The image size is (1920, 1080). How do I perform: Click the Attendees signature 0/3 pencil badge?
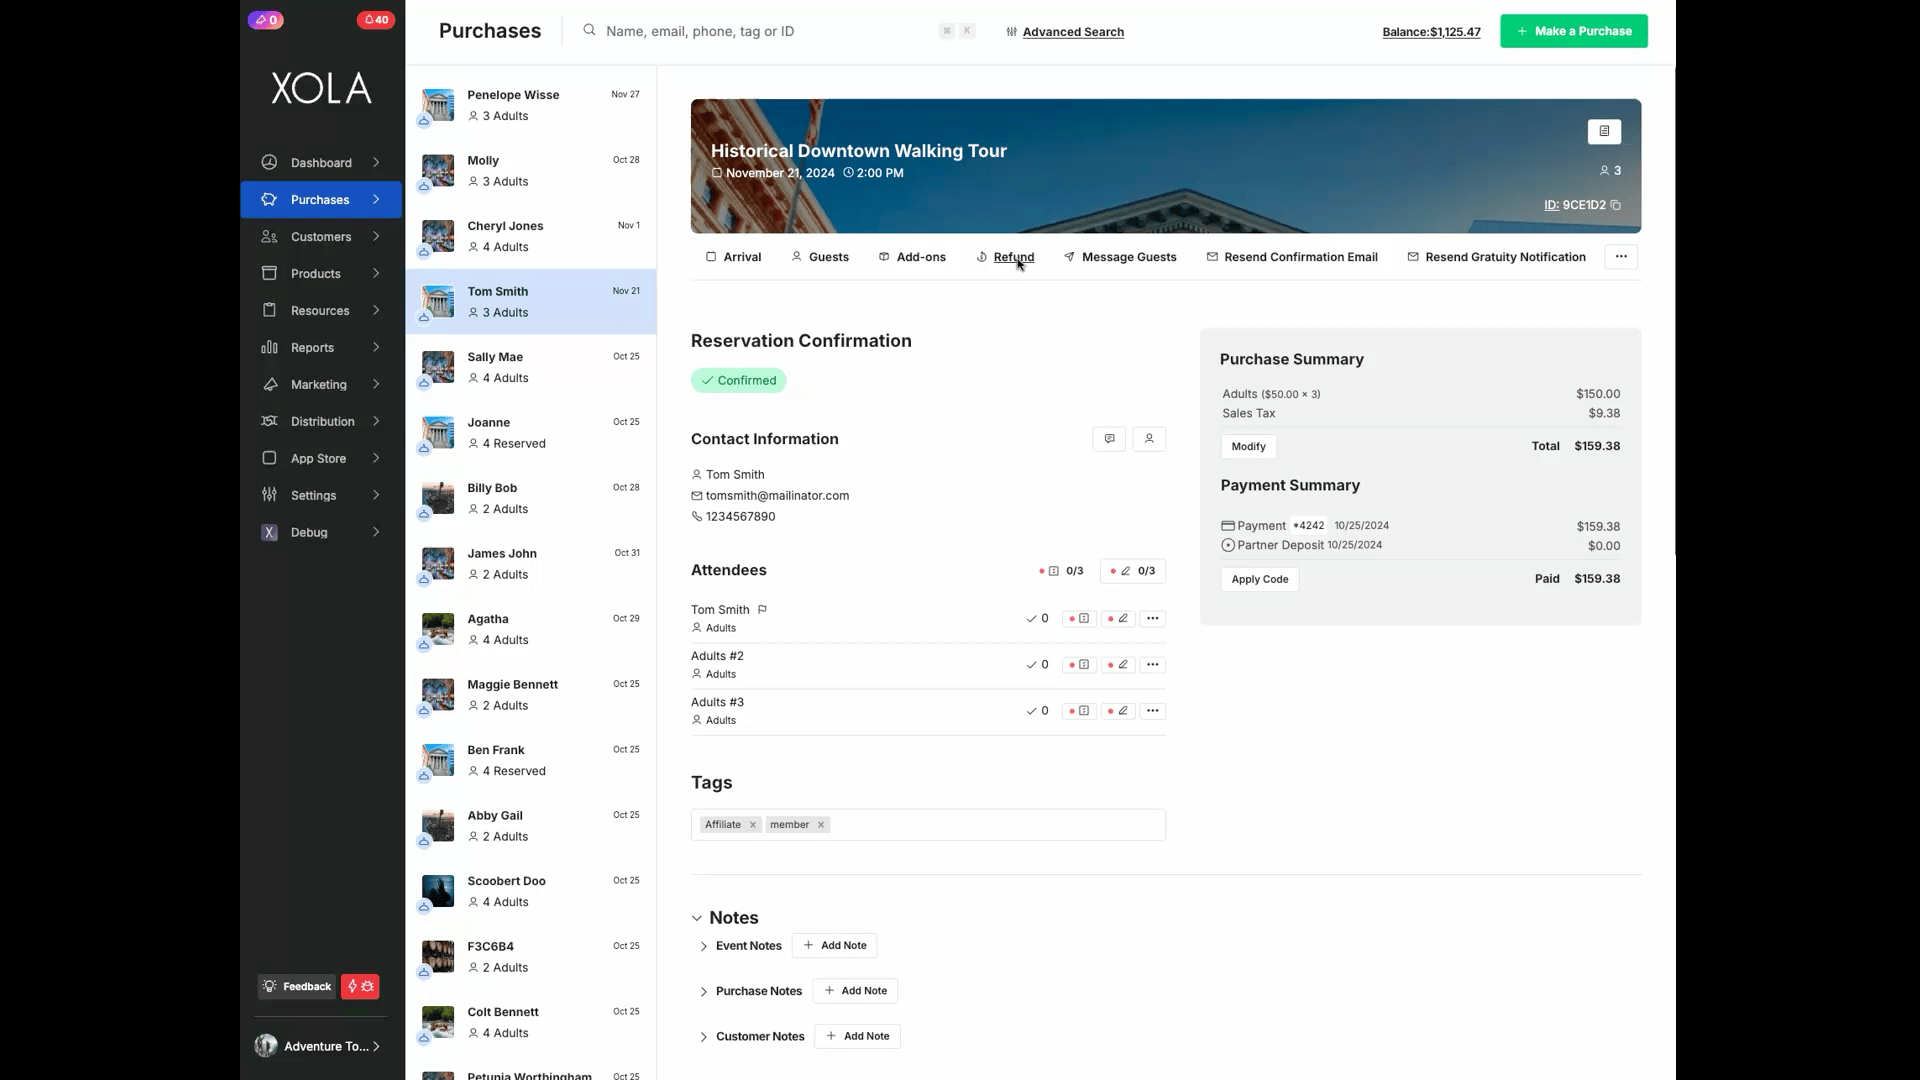[1133, 571]
